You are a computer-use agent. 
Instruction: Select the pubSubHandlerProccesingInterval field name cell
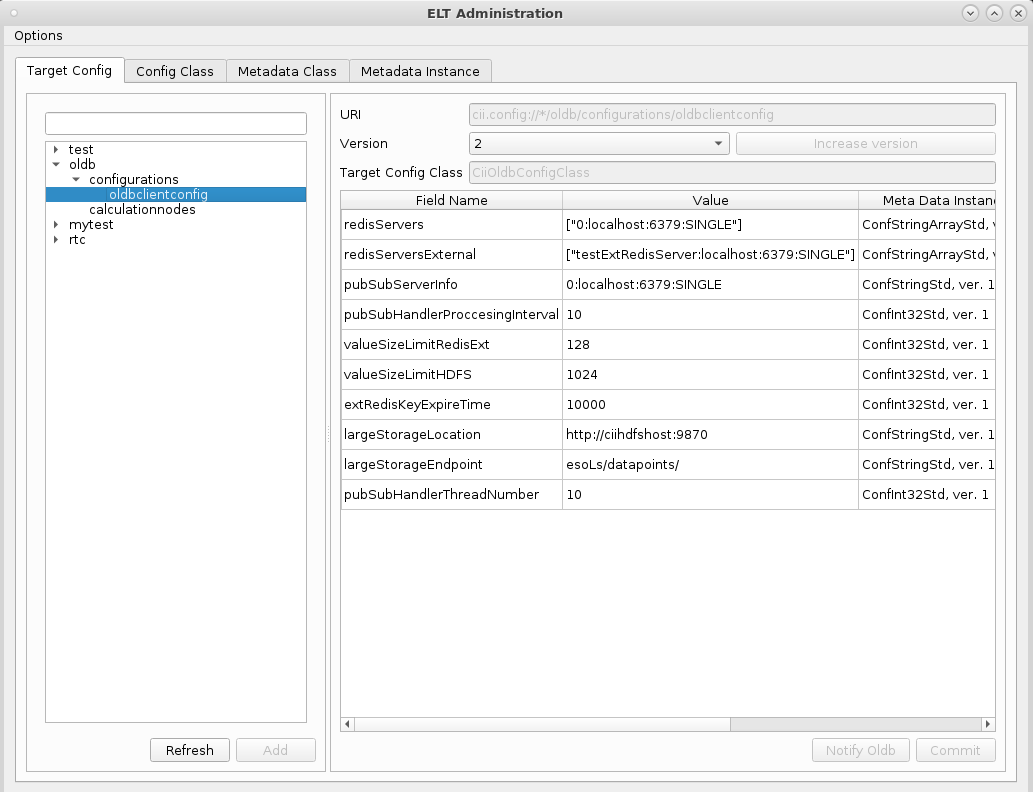452,314
